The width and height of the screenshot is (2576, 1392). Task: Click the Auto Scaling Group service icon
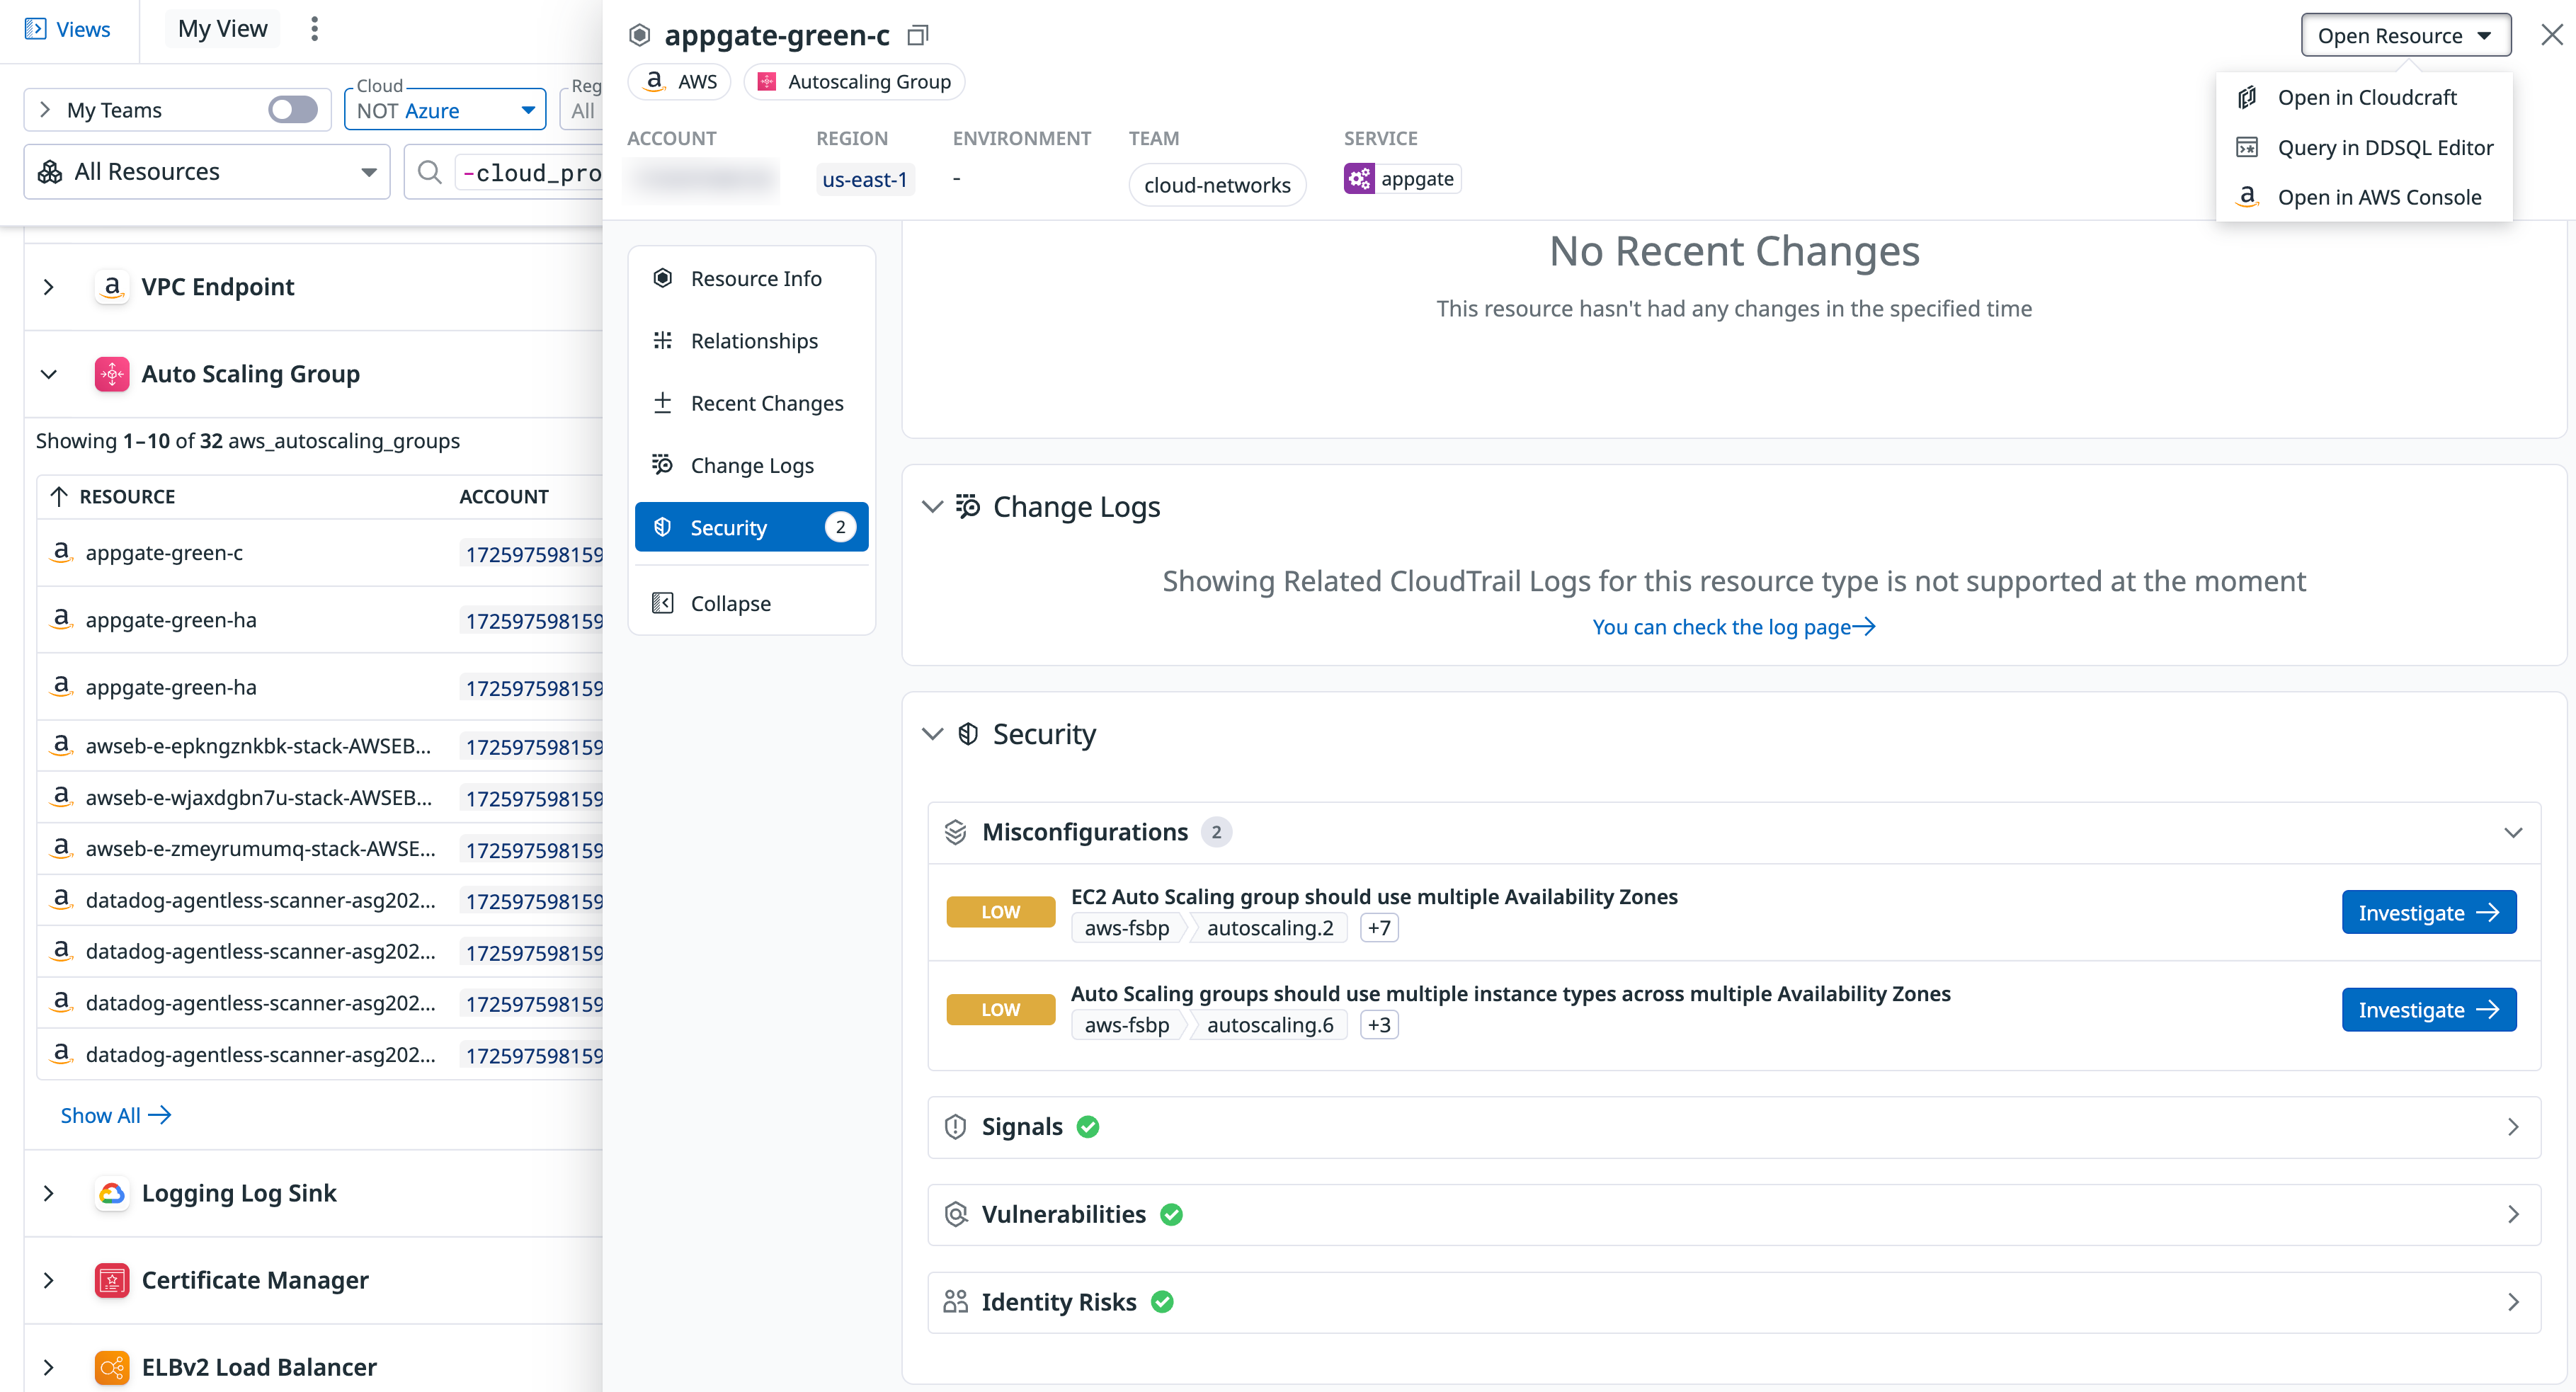[112, 374]
